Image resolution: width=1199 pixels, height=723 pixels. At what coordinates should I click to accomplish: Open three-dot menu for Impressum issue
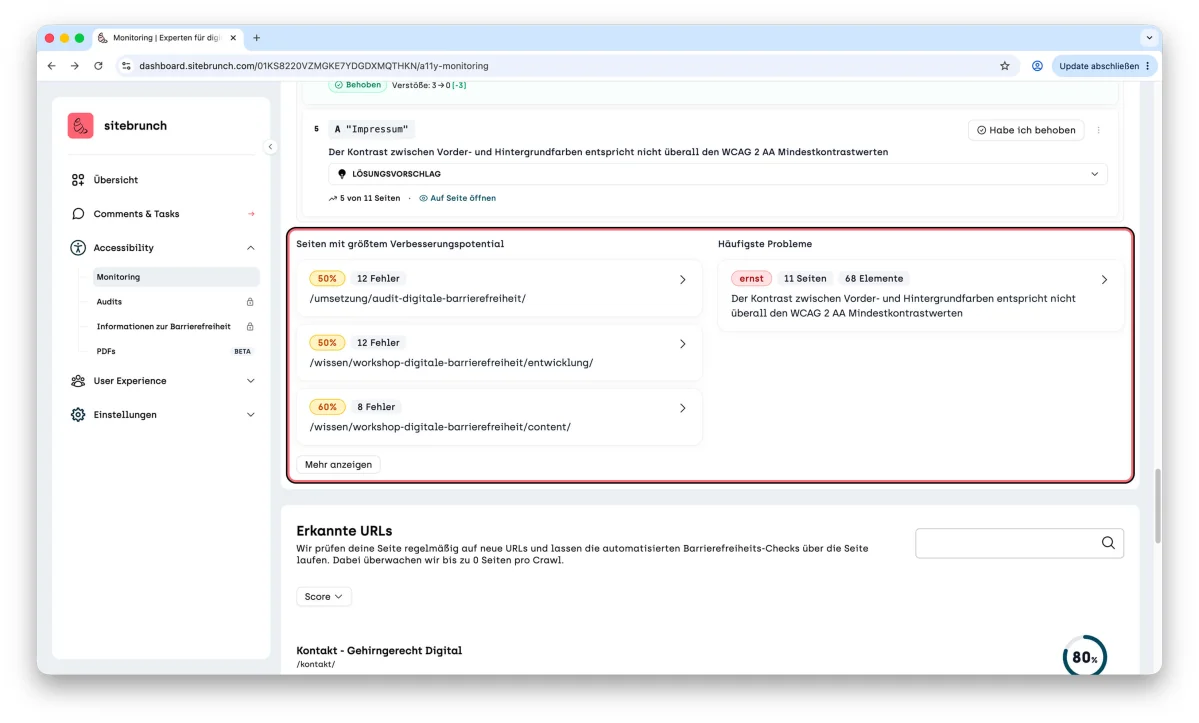click(1099, 130)
